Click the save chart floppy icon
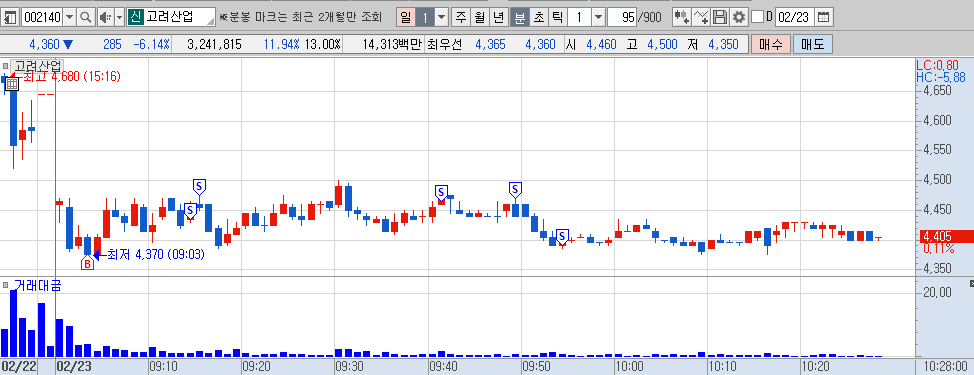 click(720, 17)
